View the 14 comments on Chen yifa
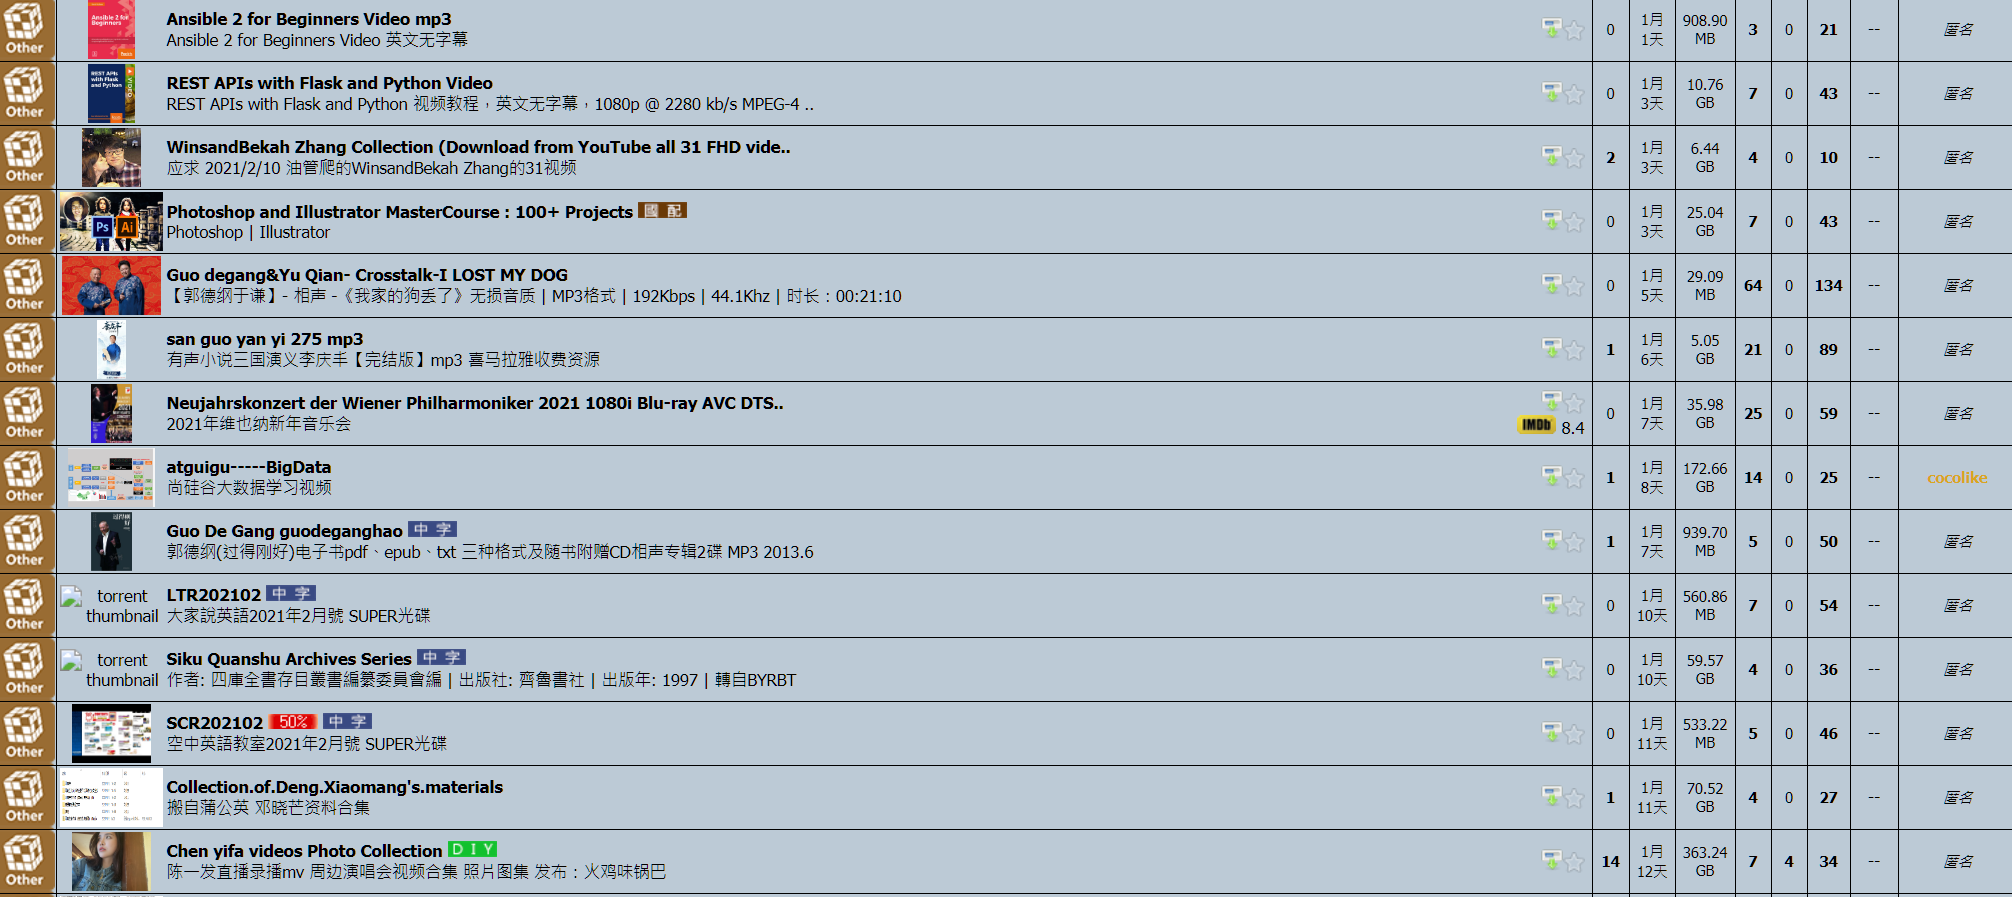 (x=1610, y=862)
